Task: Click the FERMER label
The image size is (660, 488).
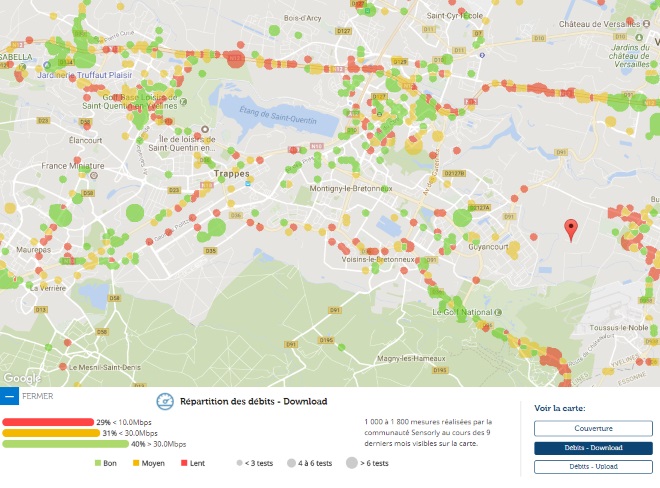Action: pos(37,396)
